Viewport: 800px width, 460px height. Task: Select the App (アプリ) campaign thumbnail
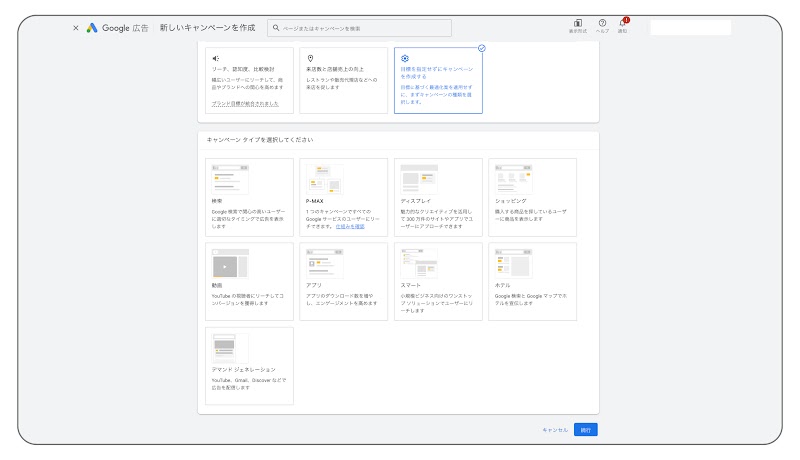pos(324,263)
